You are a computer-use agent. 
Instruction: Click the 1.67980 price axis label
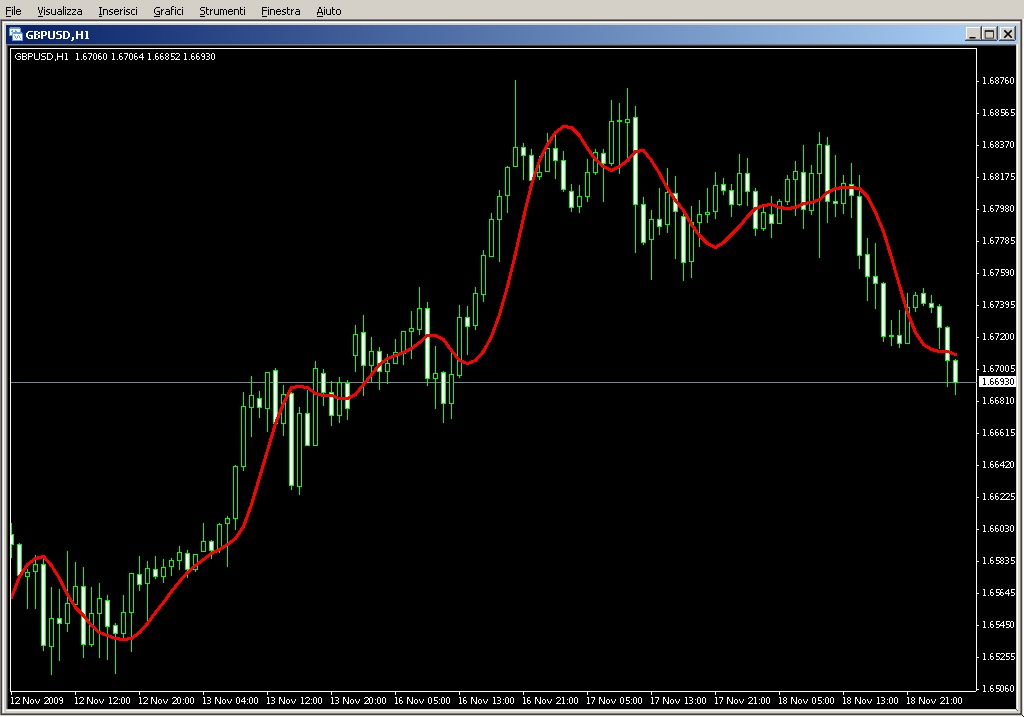[999, 208]
